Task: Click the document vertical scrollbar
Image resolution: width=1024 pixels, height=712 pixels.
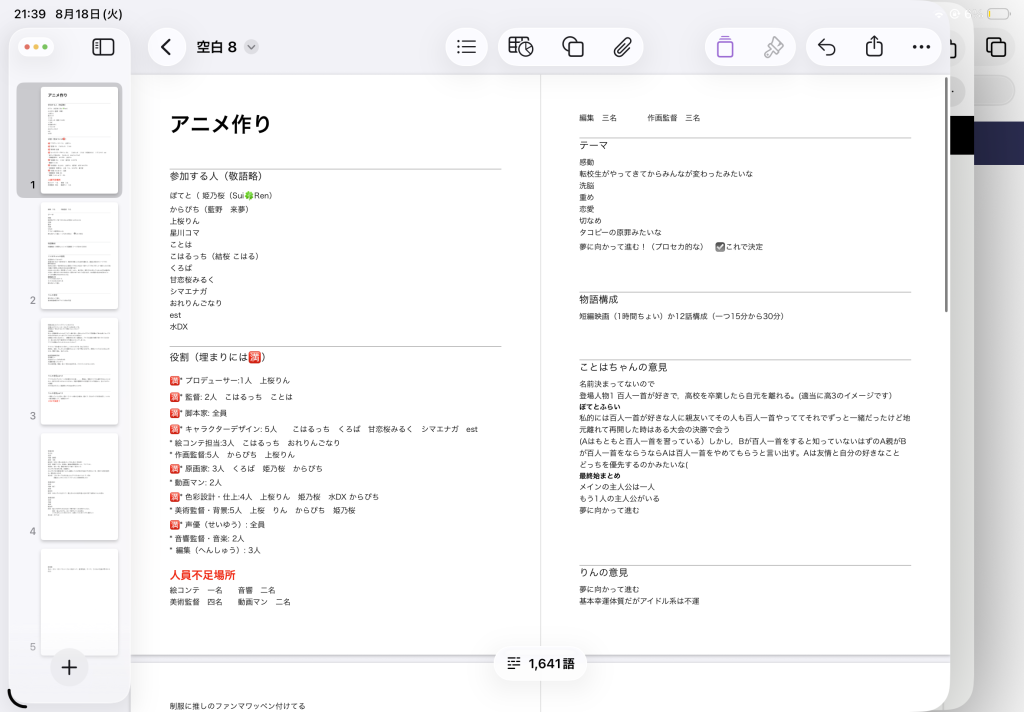Action: pos(946,195)
